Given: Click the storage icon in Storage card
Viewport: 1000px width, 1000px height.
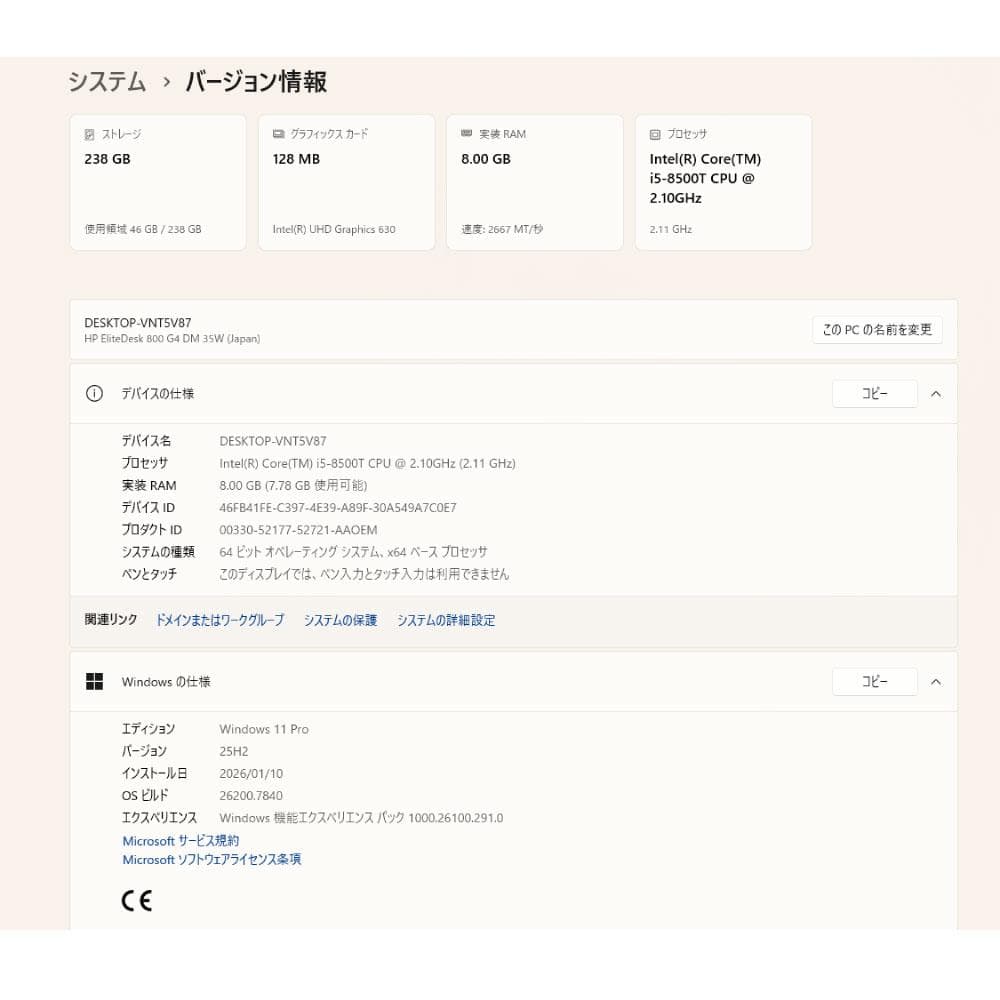Looking at the screenshot, I should point(89,135).
